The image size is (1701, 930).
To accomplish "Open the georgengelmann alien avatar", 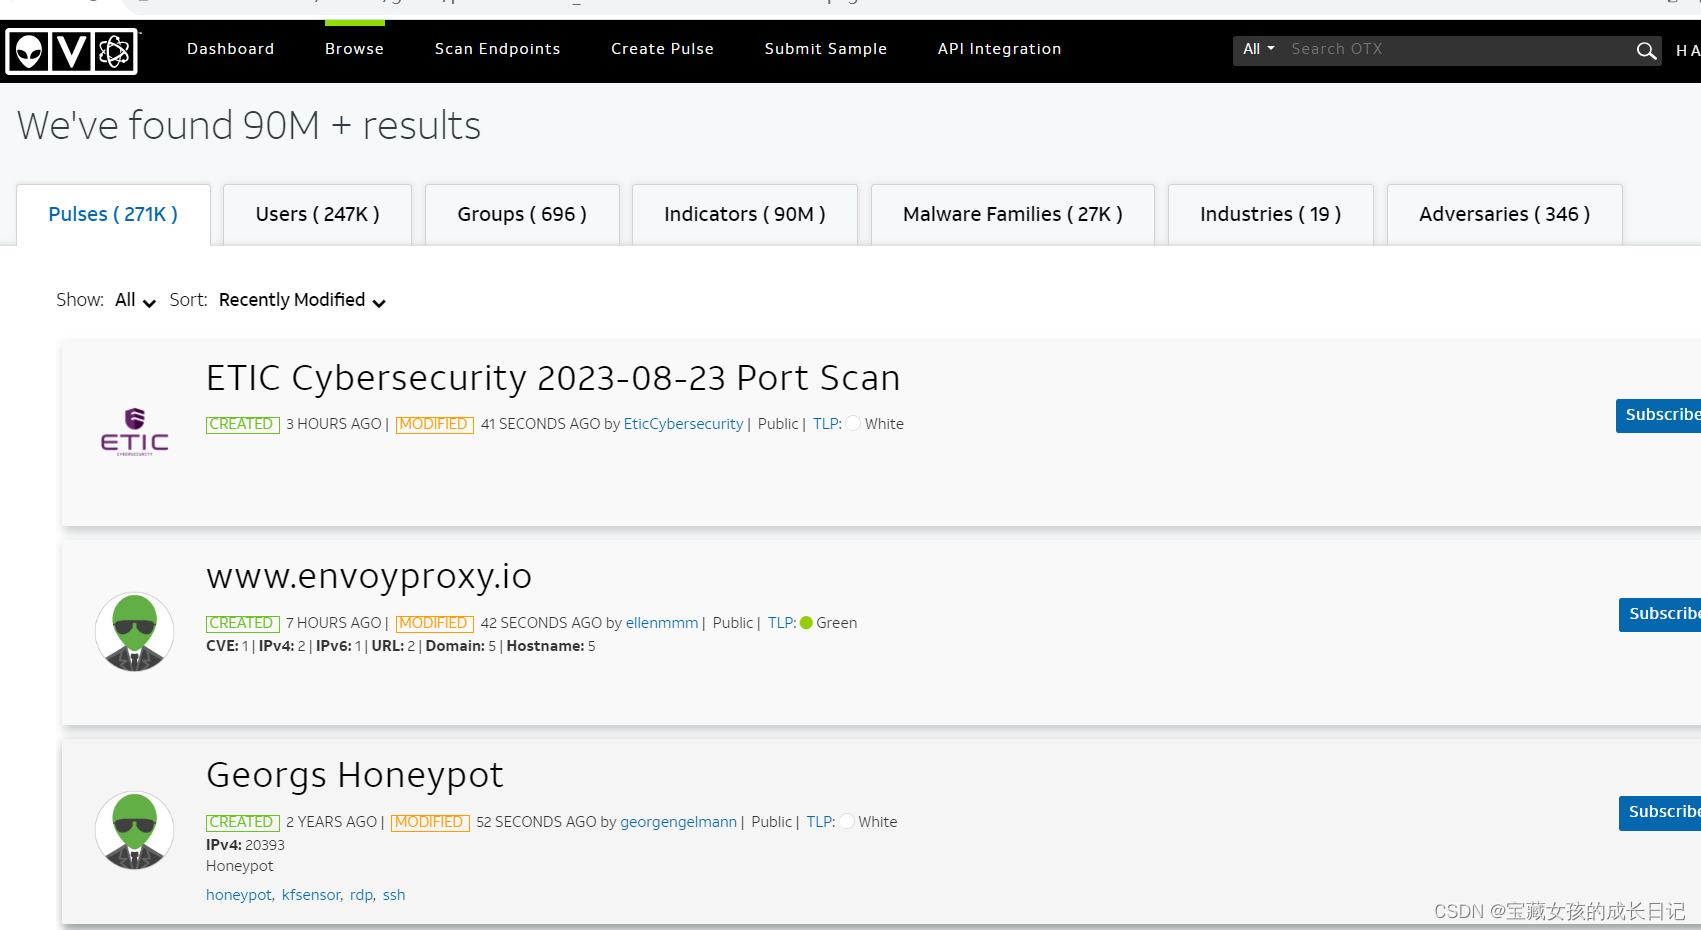I will pos(135,831).
